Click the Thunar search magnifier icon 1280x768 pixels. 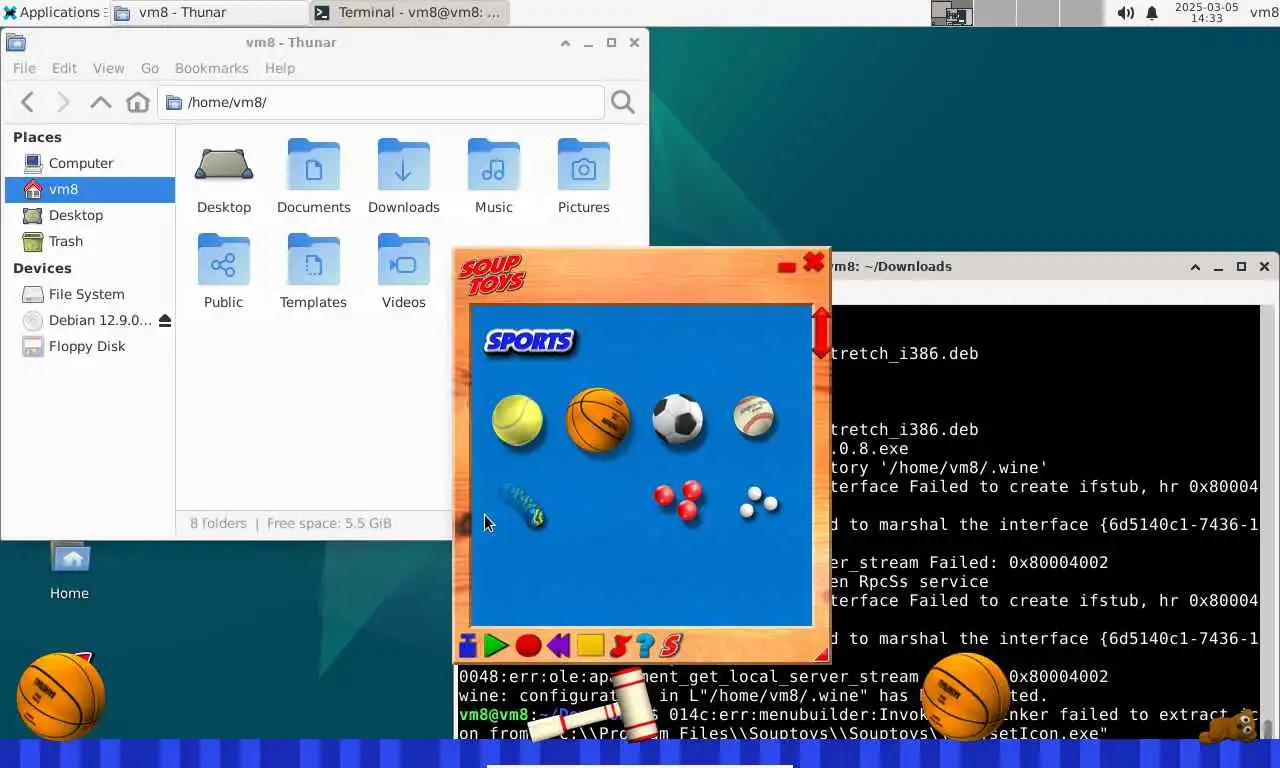point(623,102)
